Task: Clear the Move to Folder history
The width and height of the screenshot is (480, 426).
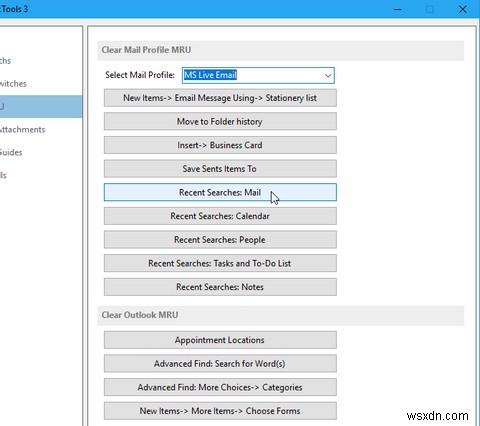Action: (220, 122)
